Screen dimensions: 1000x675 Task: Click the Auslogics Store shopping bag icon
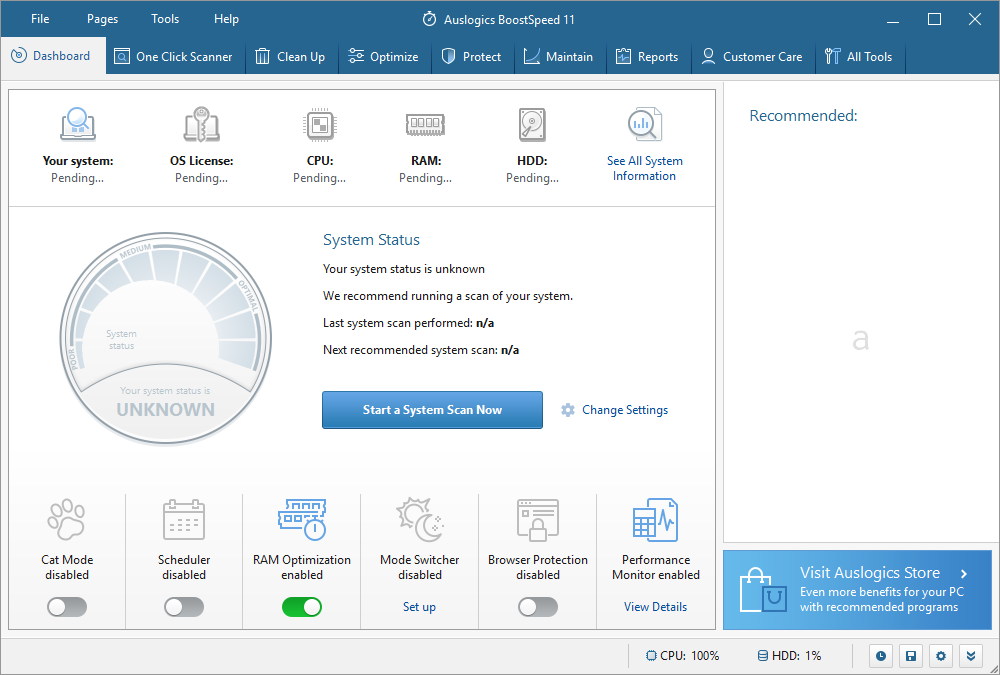(x=763, y=591)
